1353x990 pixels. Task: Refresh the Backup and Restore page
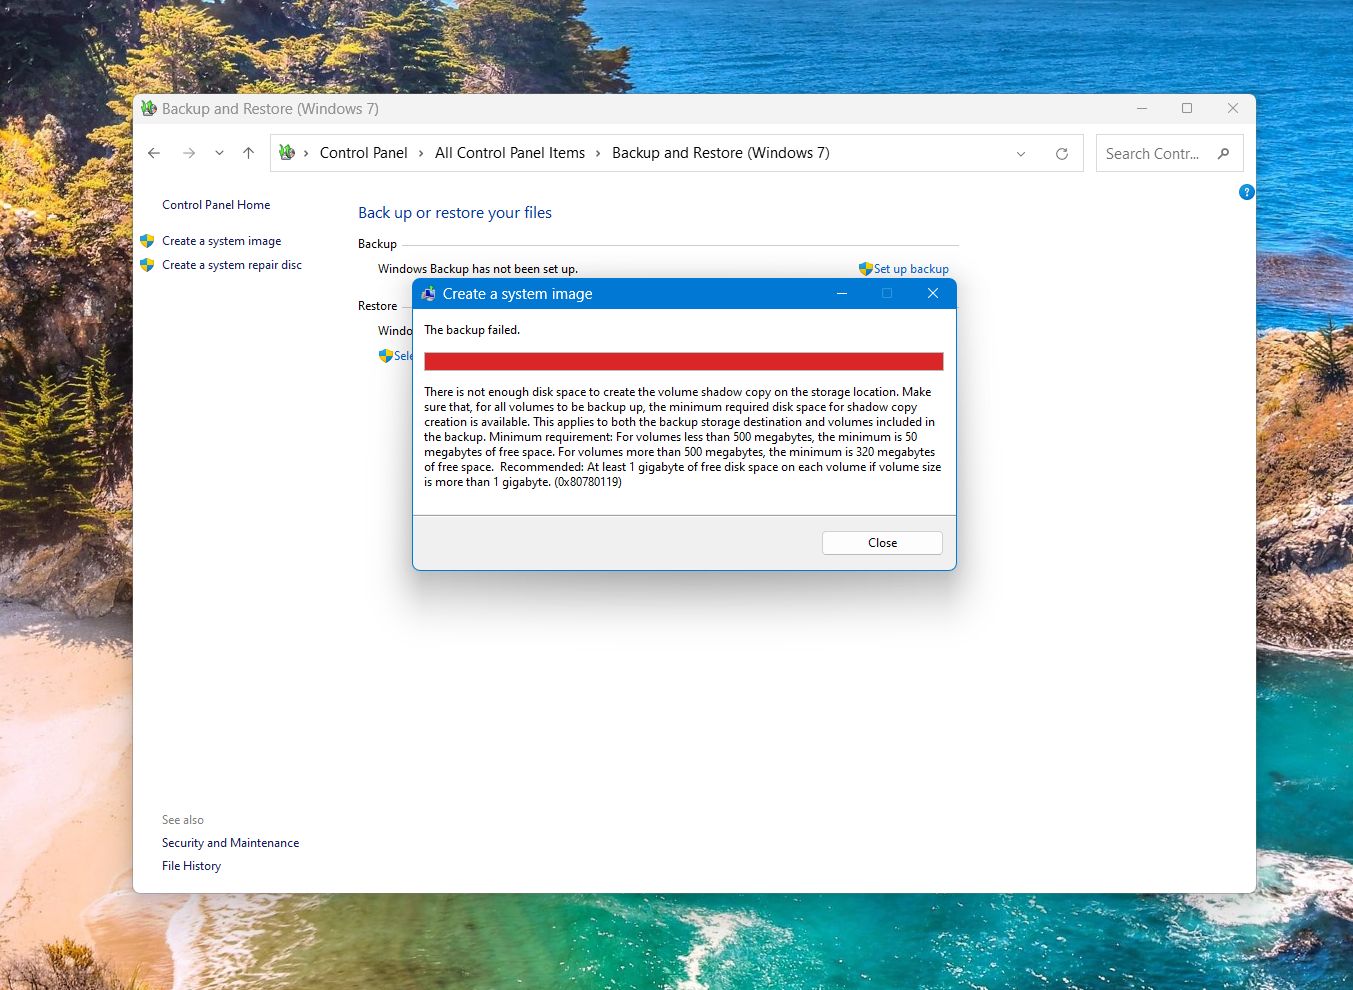[1062, 154]
